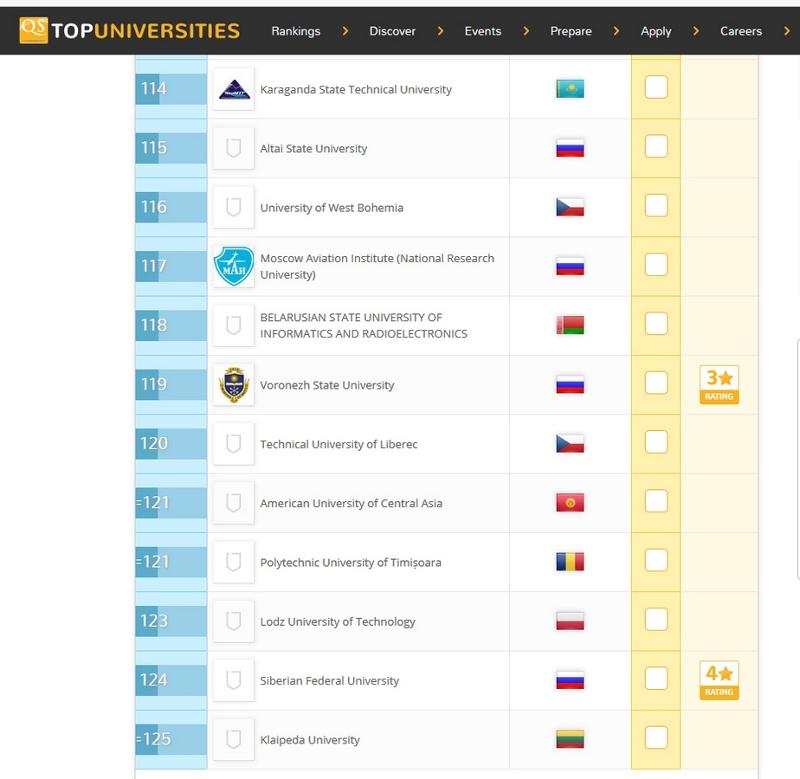Click Siberian Federal University placeholder logo

(234, 681)
